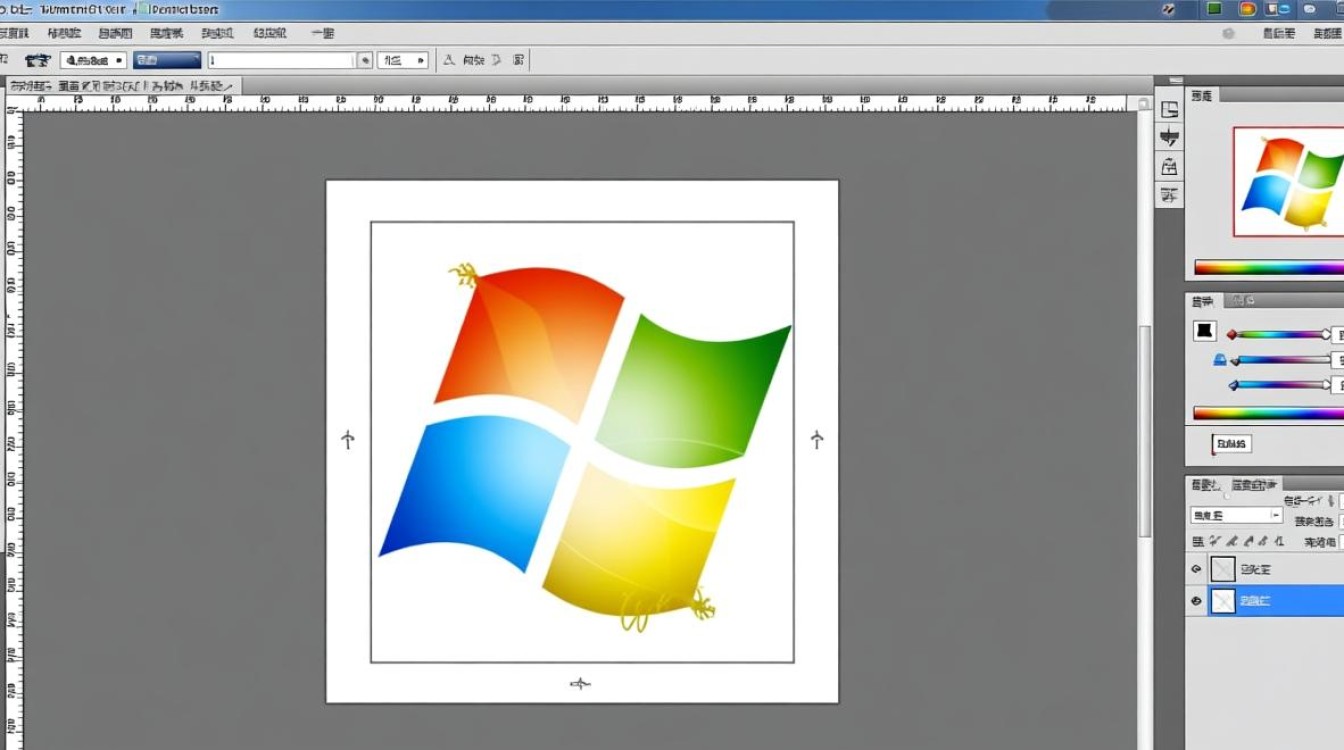
Task: Click the bottom icon in the collapsed panel dock
Action: (x=1168, y=193)
